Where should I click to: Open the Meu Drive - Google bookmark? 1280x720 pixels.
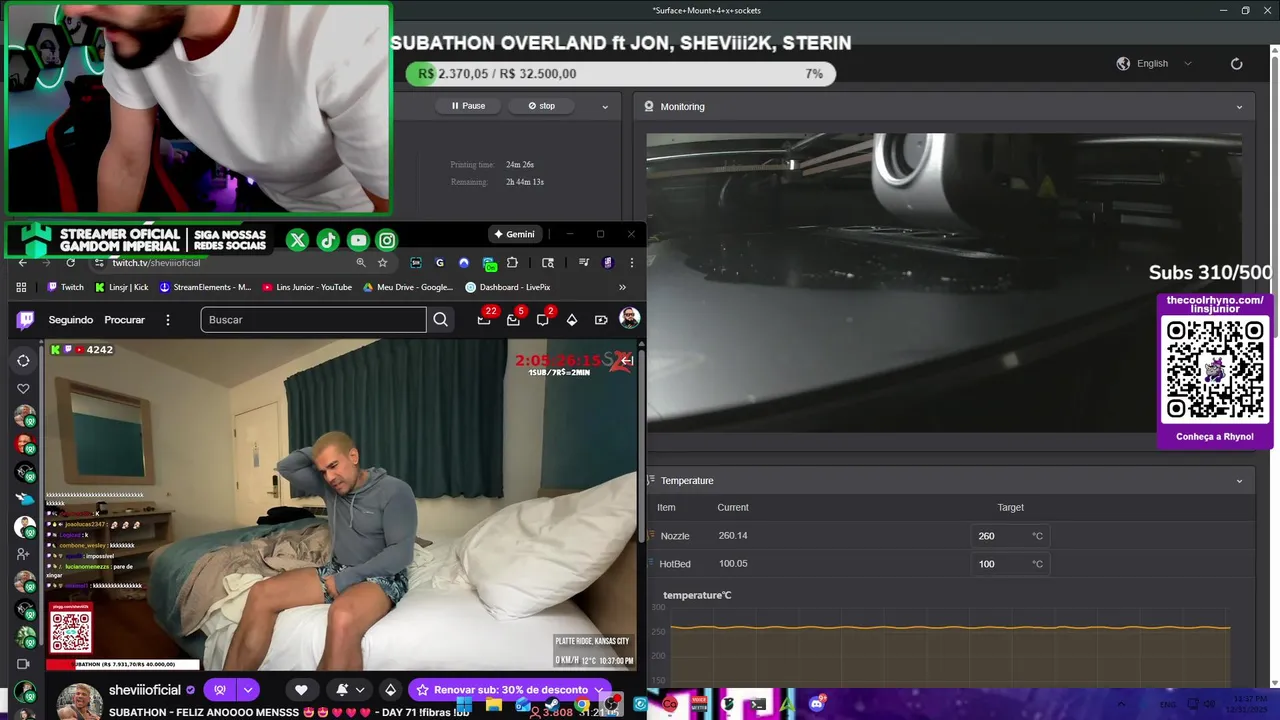coord(408,287)
